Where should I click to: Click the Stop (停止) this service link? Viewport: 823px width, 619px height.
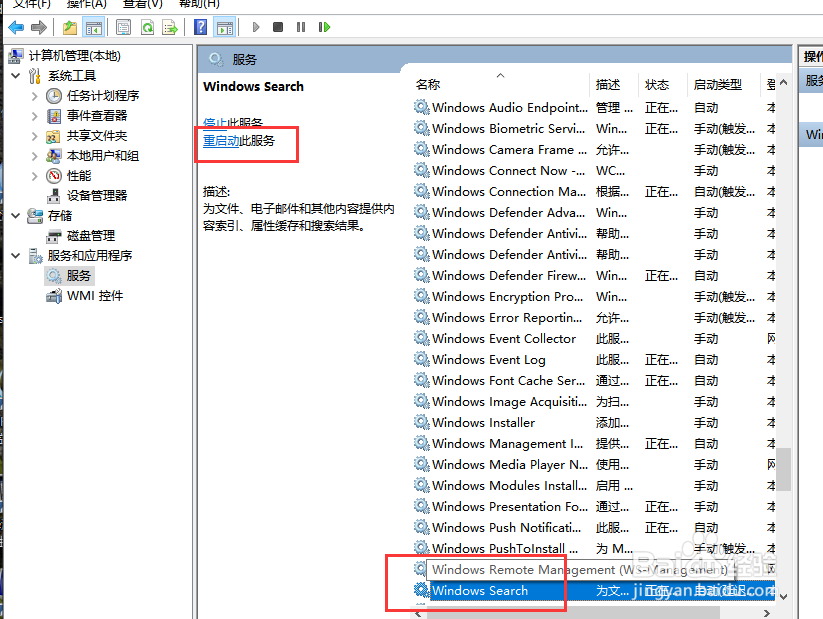pyautogui.click(x=215, y=123)
